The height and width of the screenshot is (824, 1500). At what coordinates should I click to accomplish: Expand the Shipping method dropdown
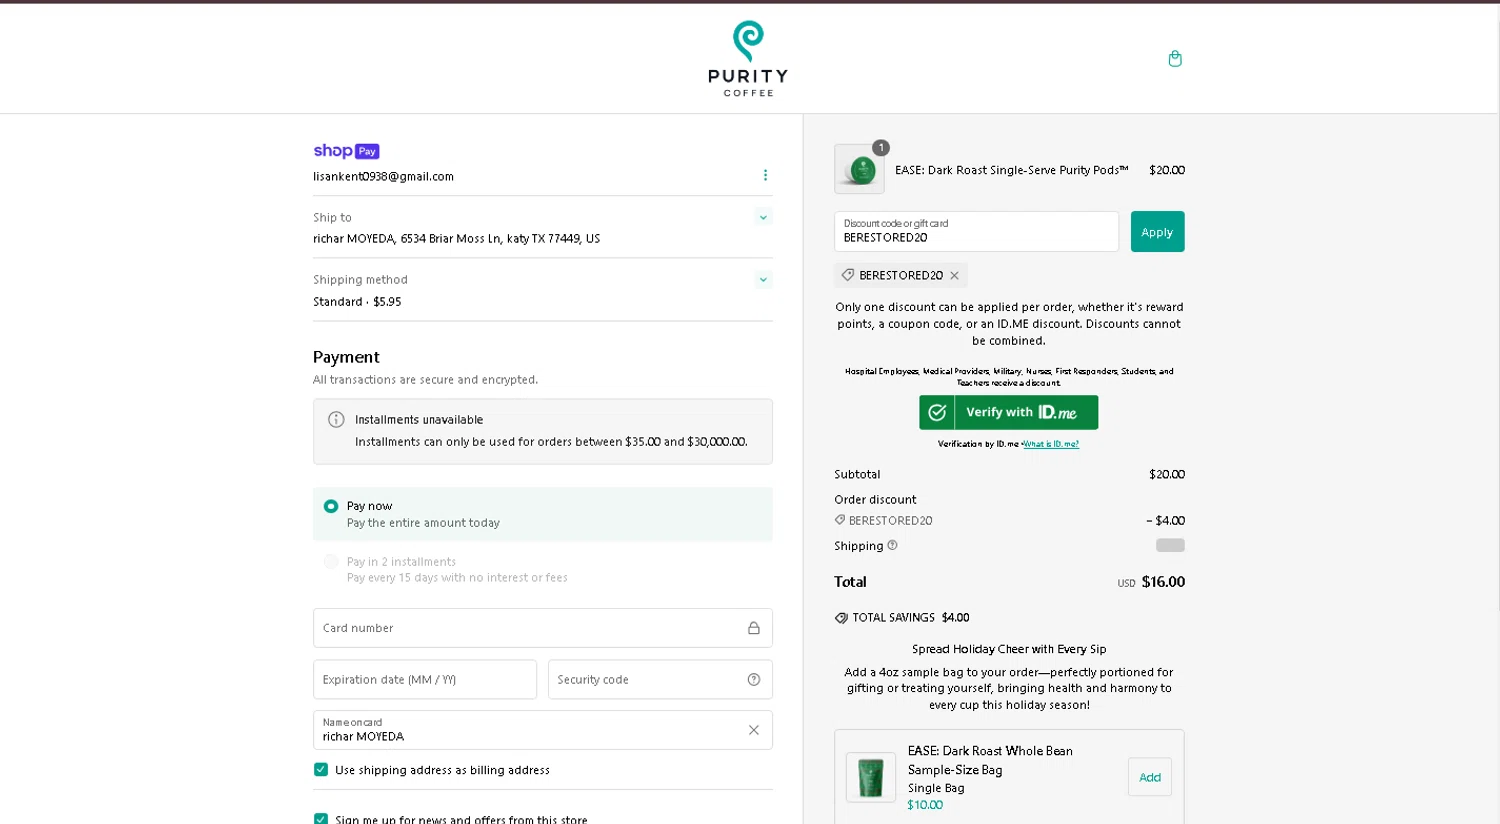763,280
